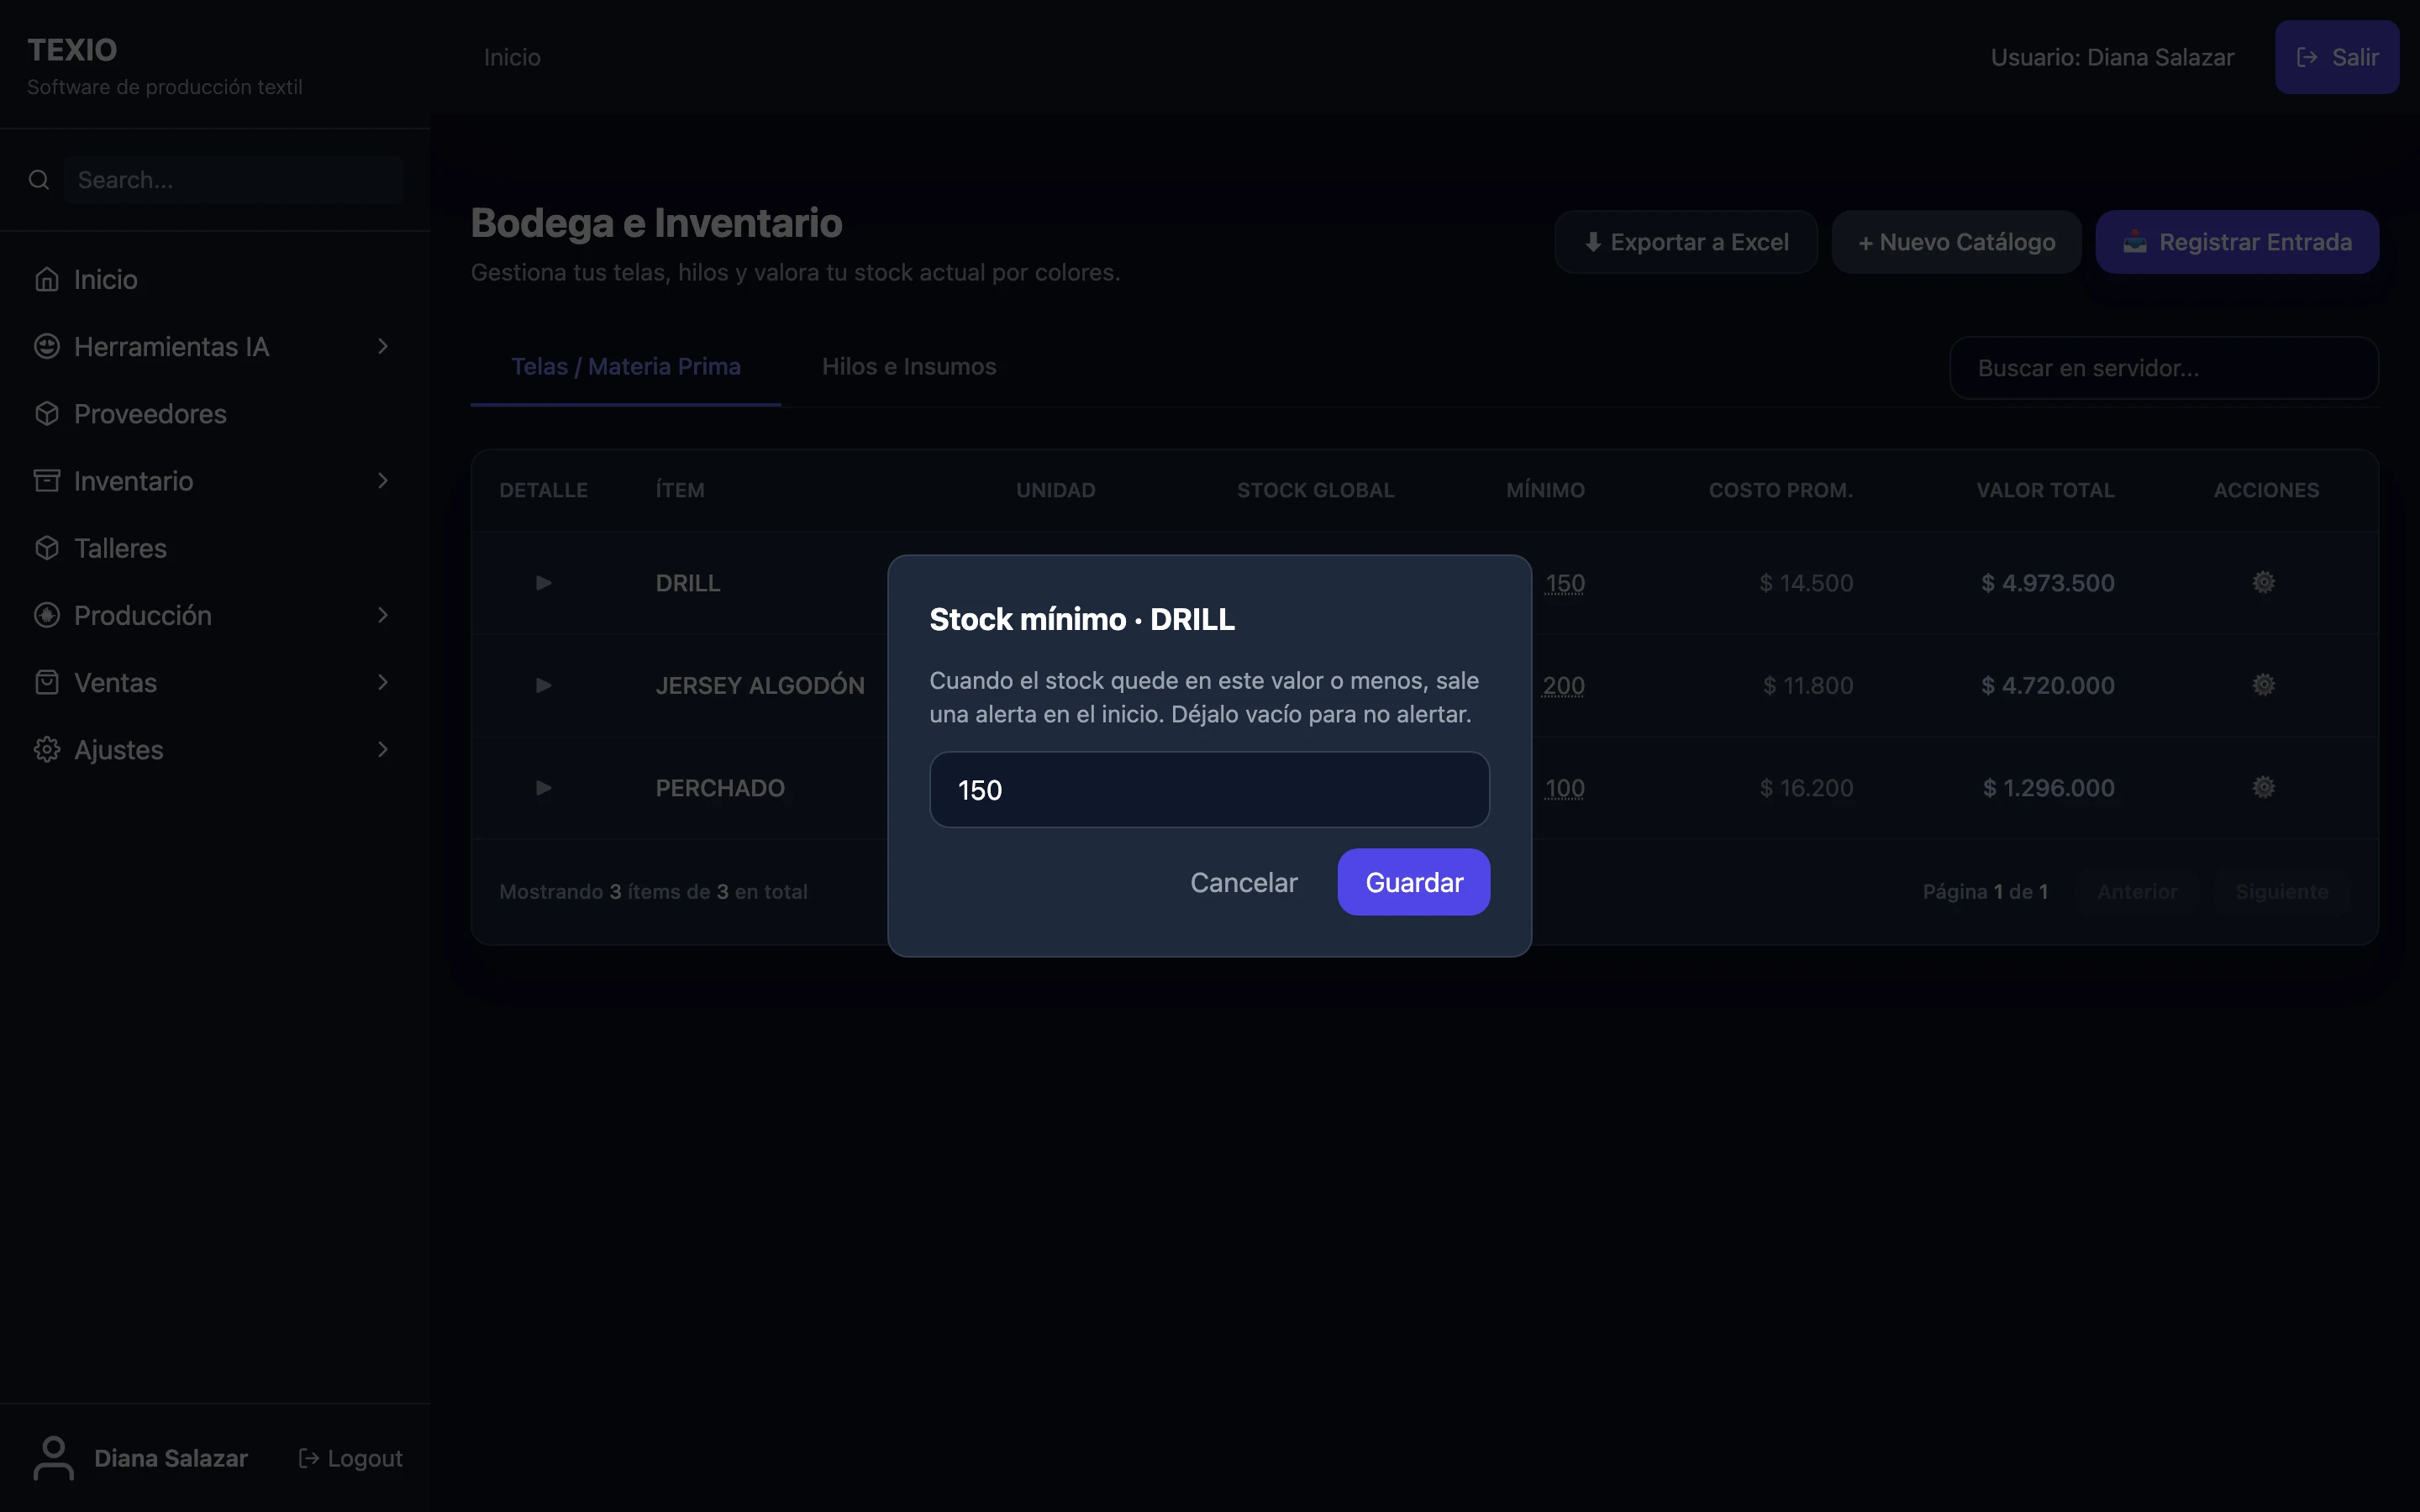Switch to the Telas / Materia Prima tab
The image size is (2420, 1512).
click(626, 367)
